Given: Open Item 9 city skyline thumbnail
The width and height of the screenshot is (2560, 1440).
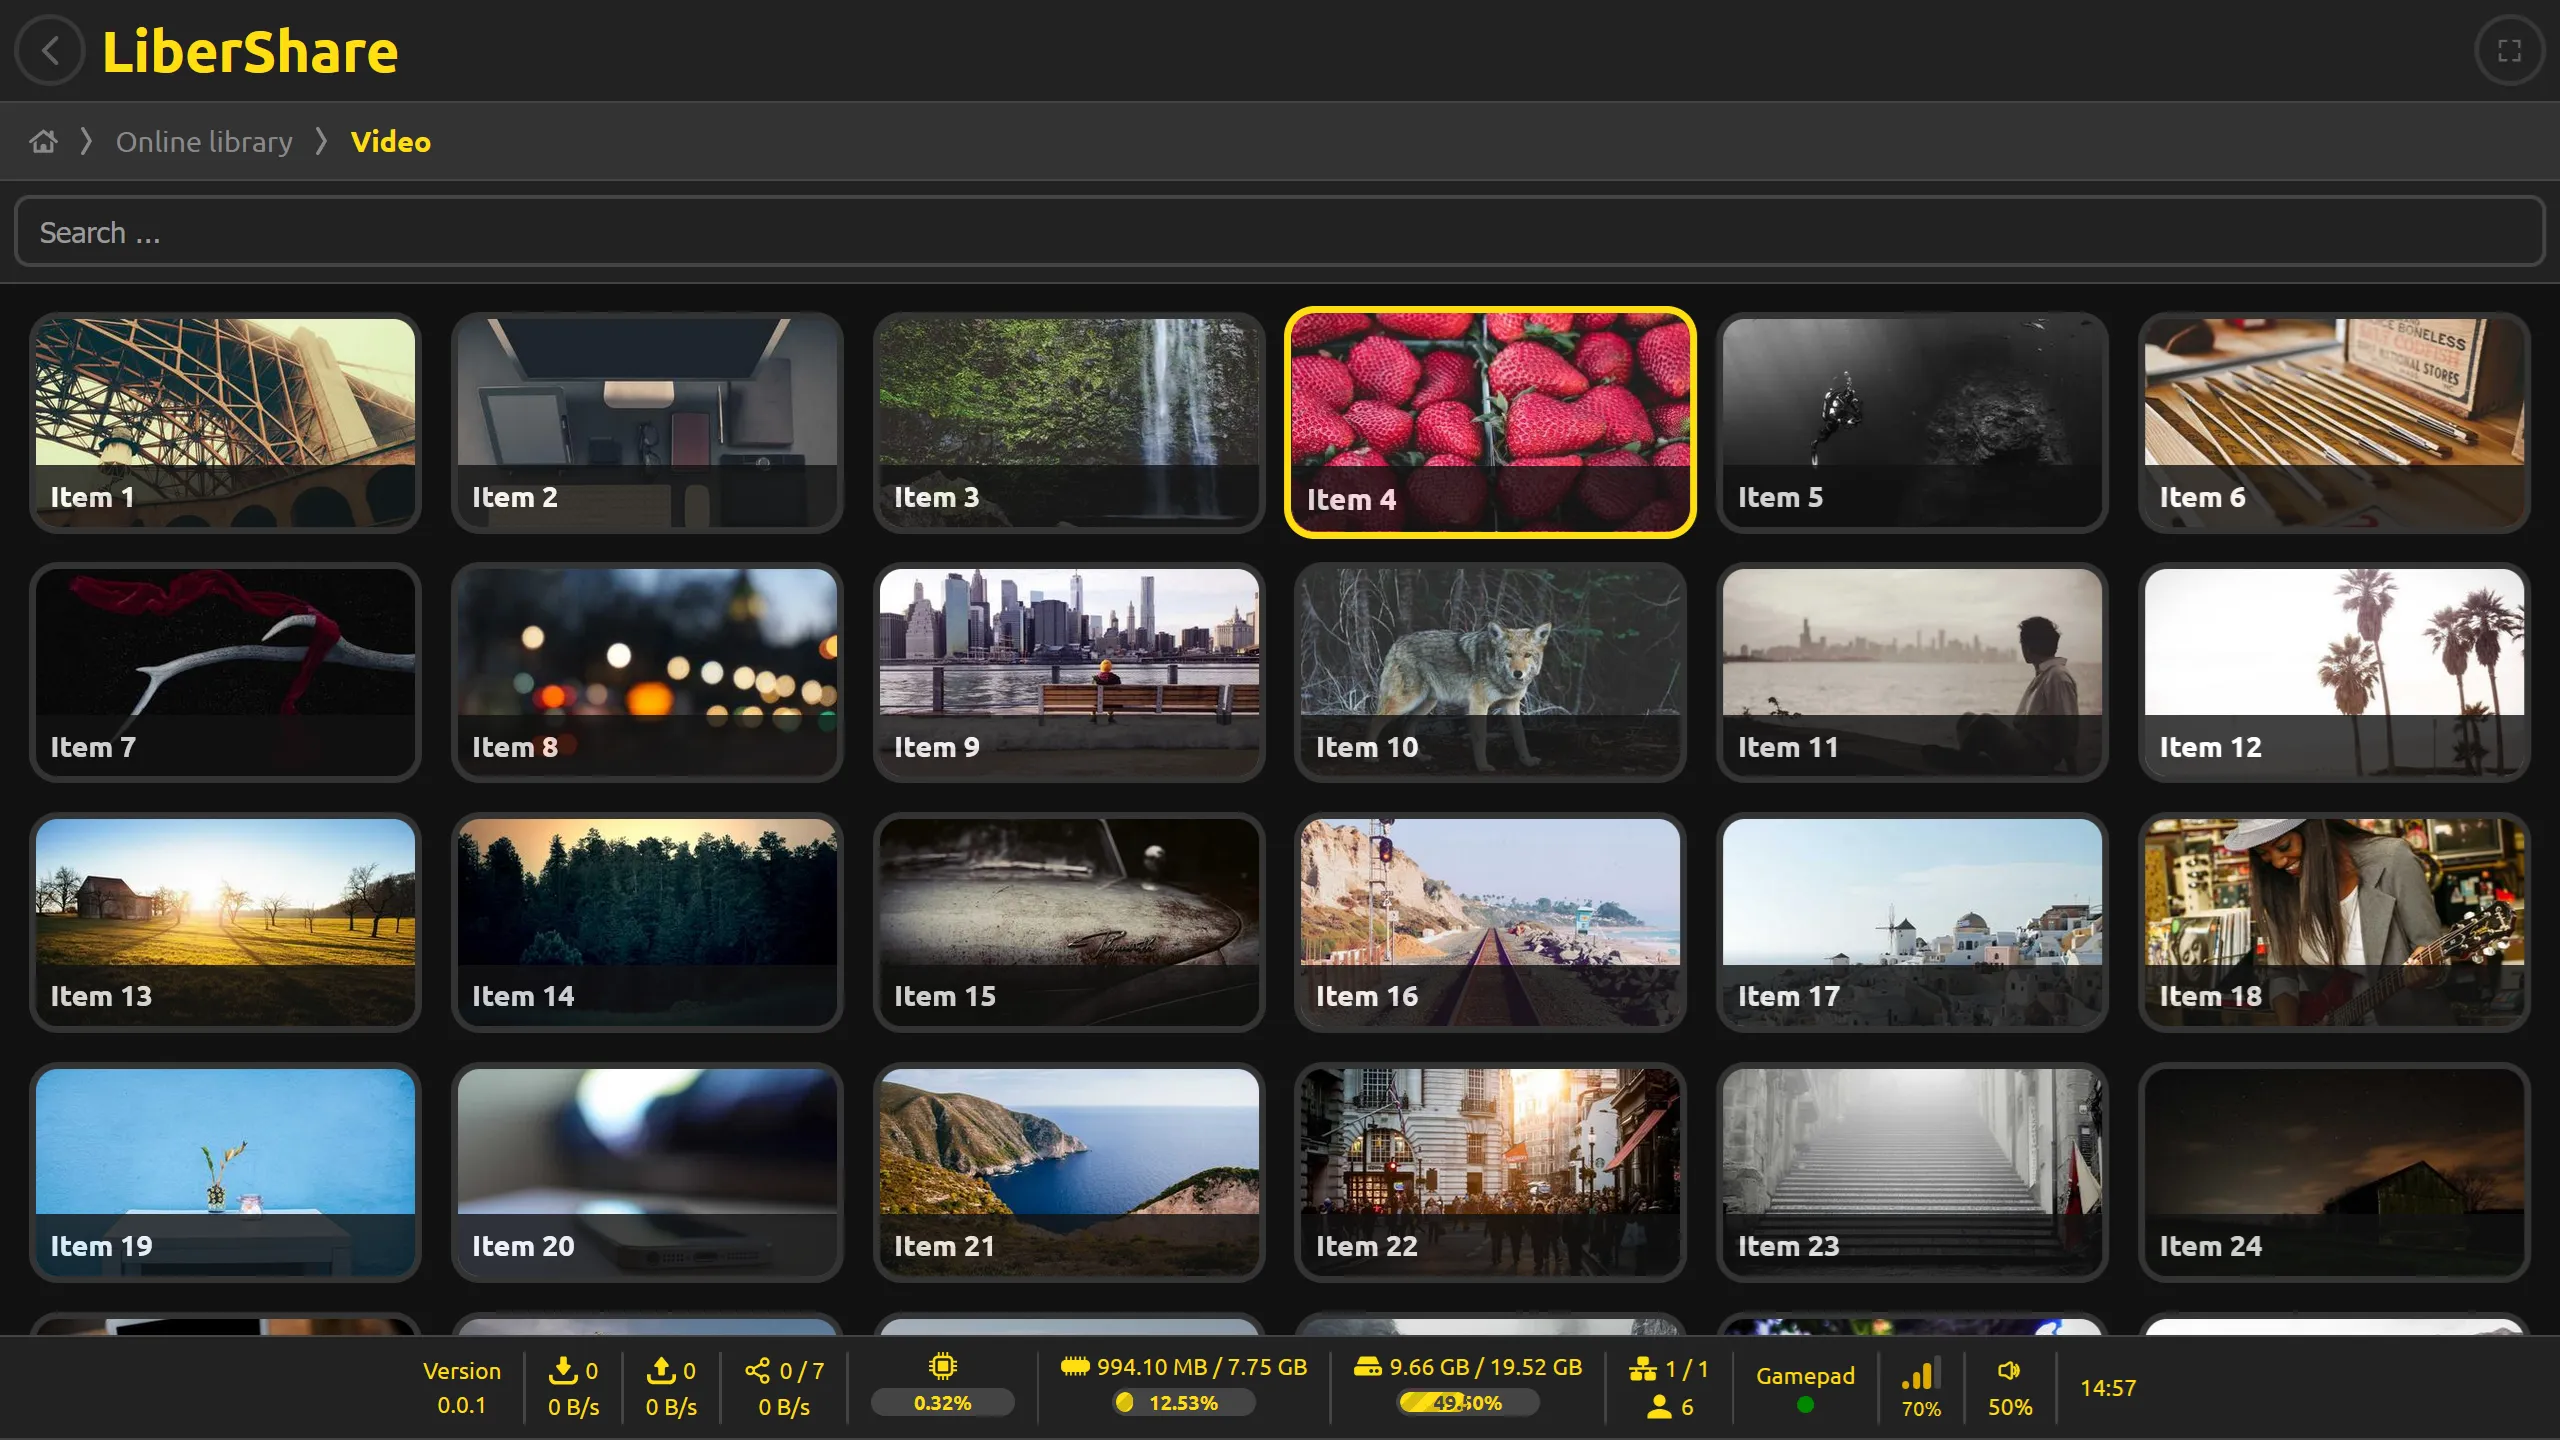Looking at the screenshot, I should (x=1069, y=672).
